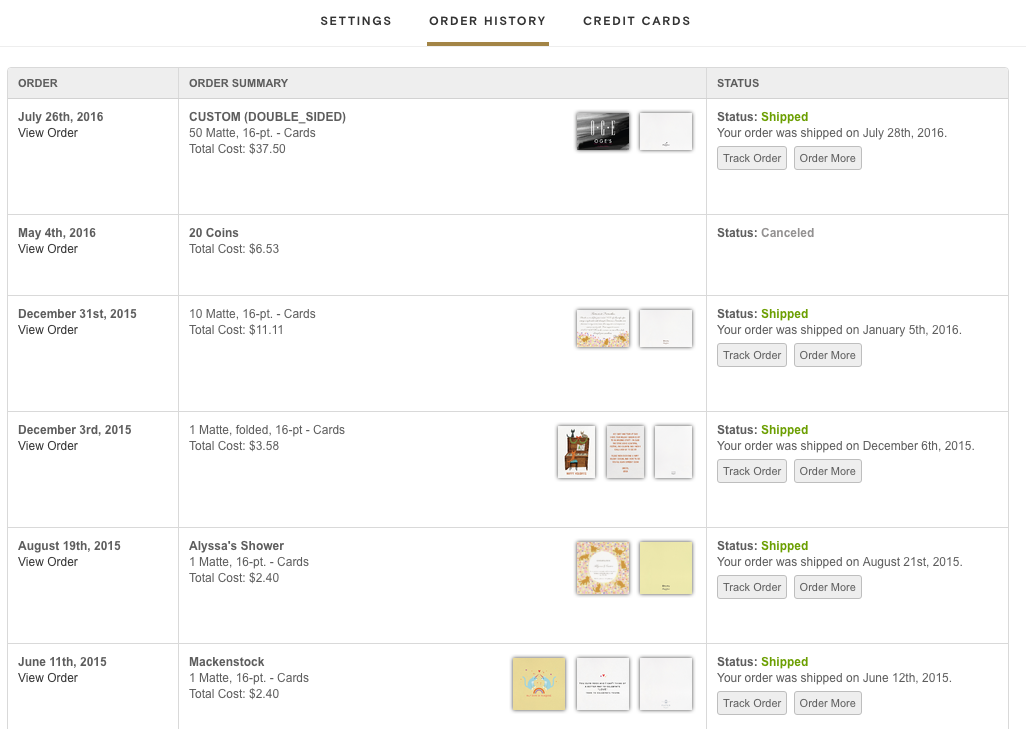Track Order shipped on July 28th, 2016
This screenshot has width=1026, height=729.
pyautogui.click(x=751, y=158)
